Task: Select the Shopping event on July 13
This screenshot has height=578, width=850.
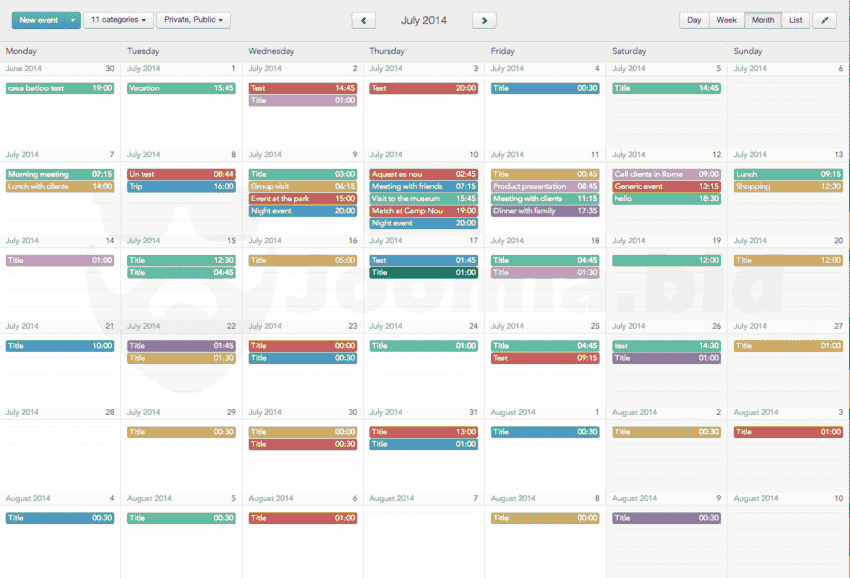Action: click(x=788, y=186)
